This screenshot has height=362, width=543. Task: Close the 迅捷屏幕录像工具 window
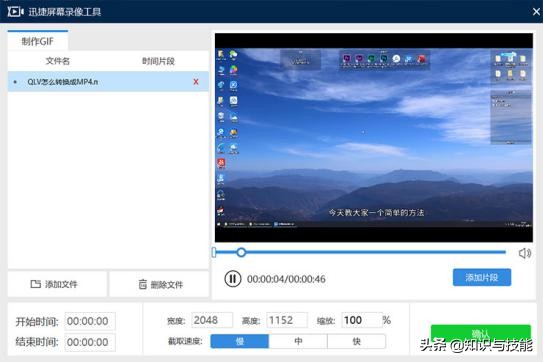(536, 12)
